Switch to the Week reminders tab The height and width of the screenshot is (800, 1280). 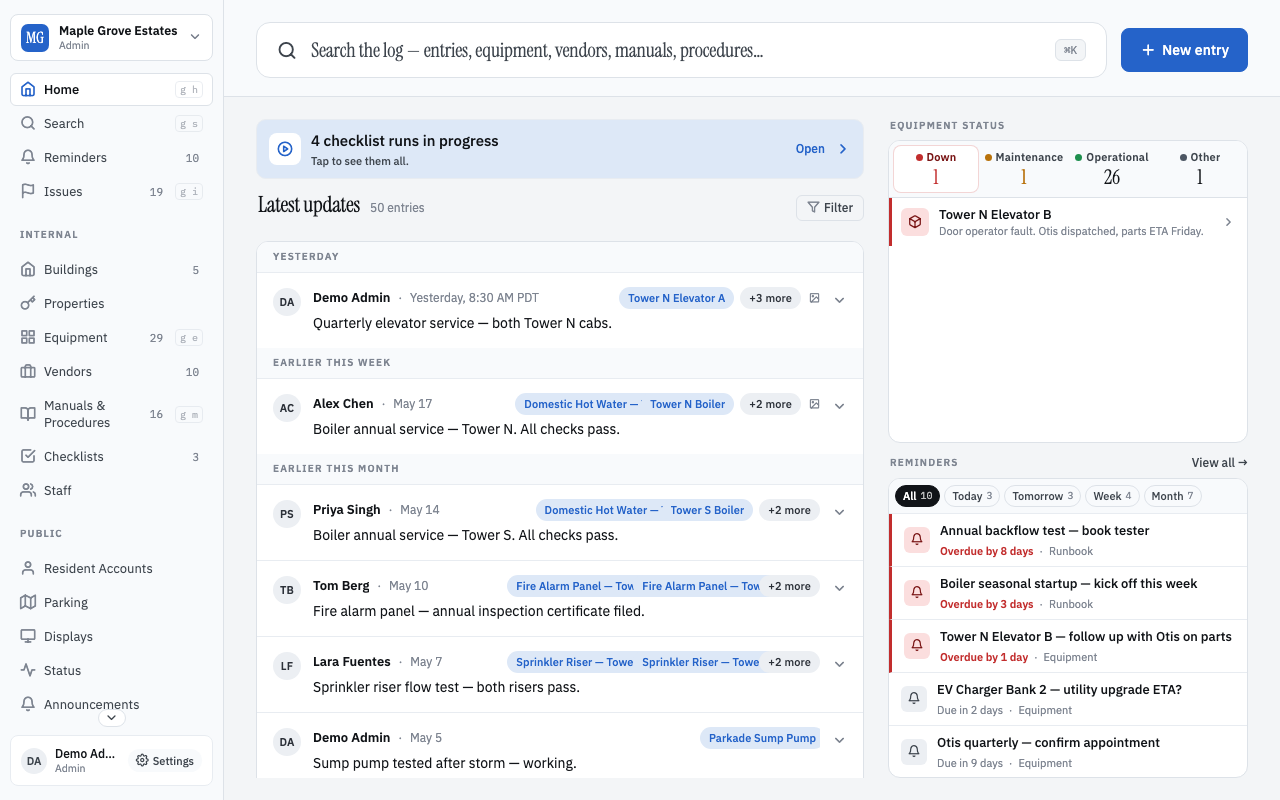pyautogui.click(x=1113, y=496)
